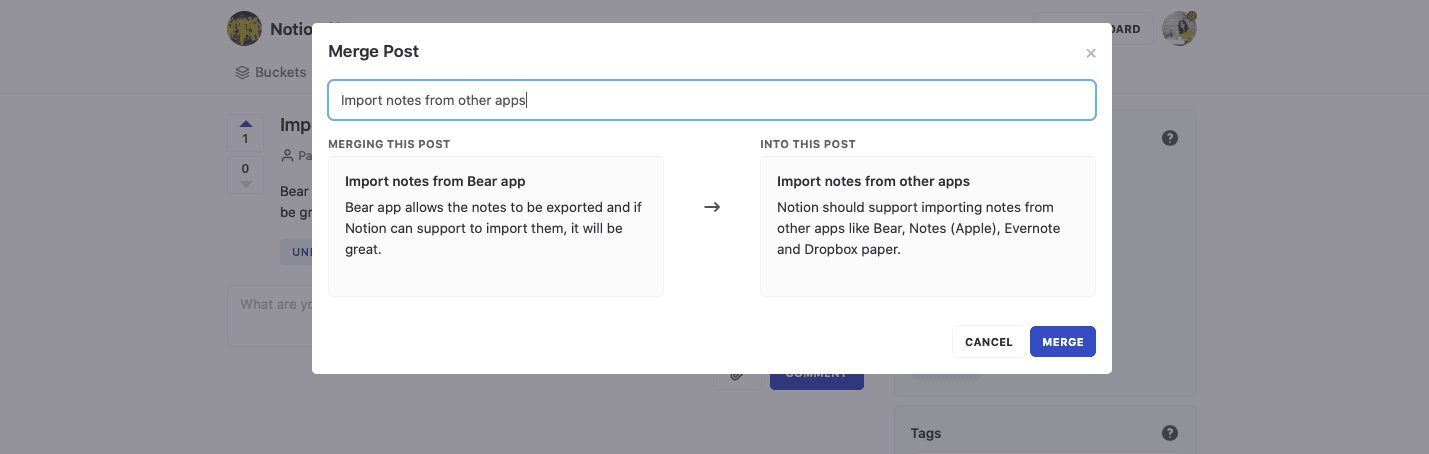Click the 'INTO THIS POST' label
1429x454 pixels.
(808, 144)
